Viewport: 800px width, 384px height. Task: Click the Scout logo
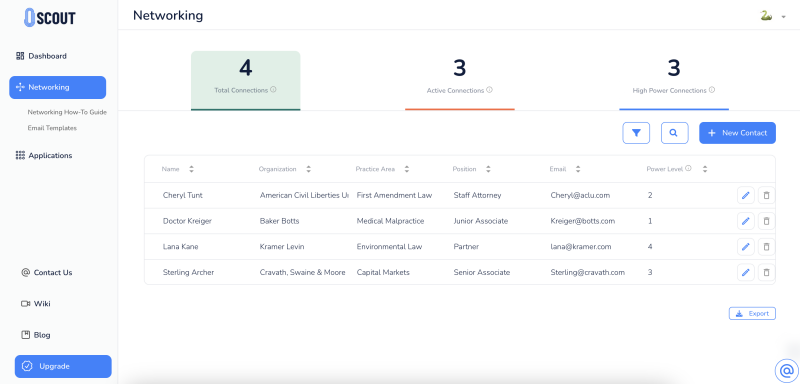[x=49, y=17]
